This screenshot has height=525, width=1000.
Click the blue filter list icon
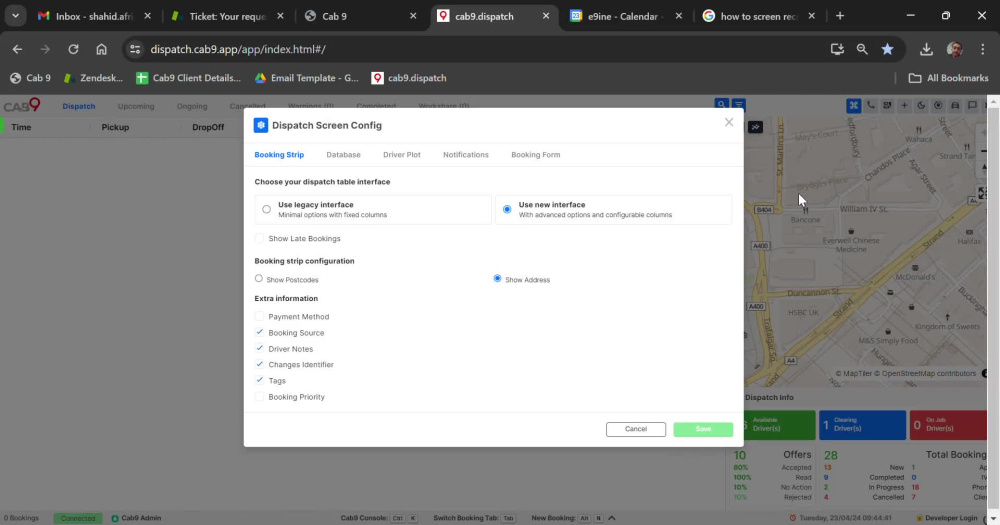tap(739, 105)
